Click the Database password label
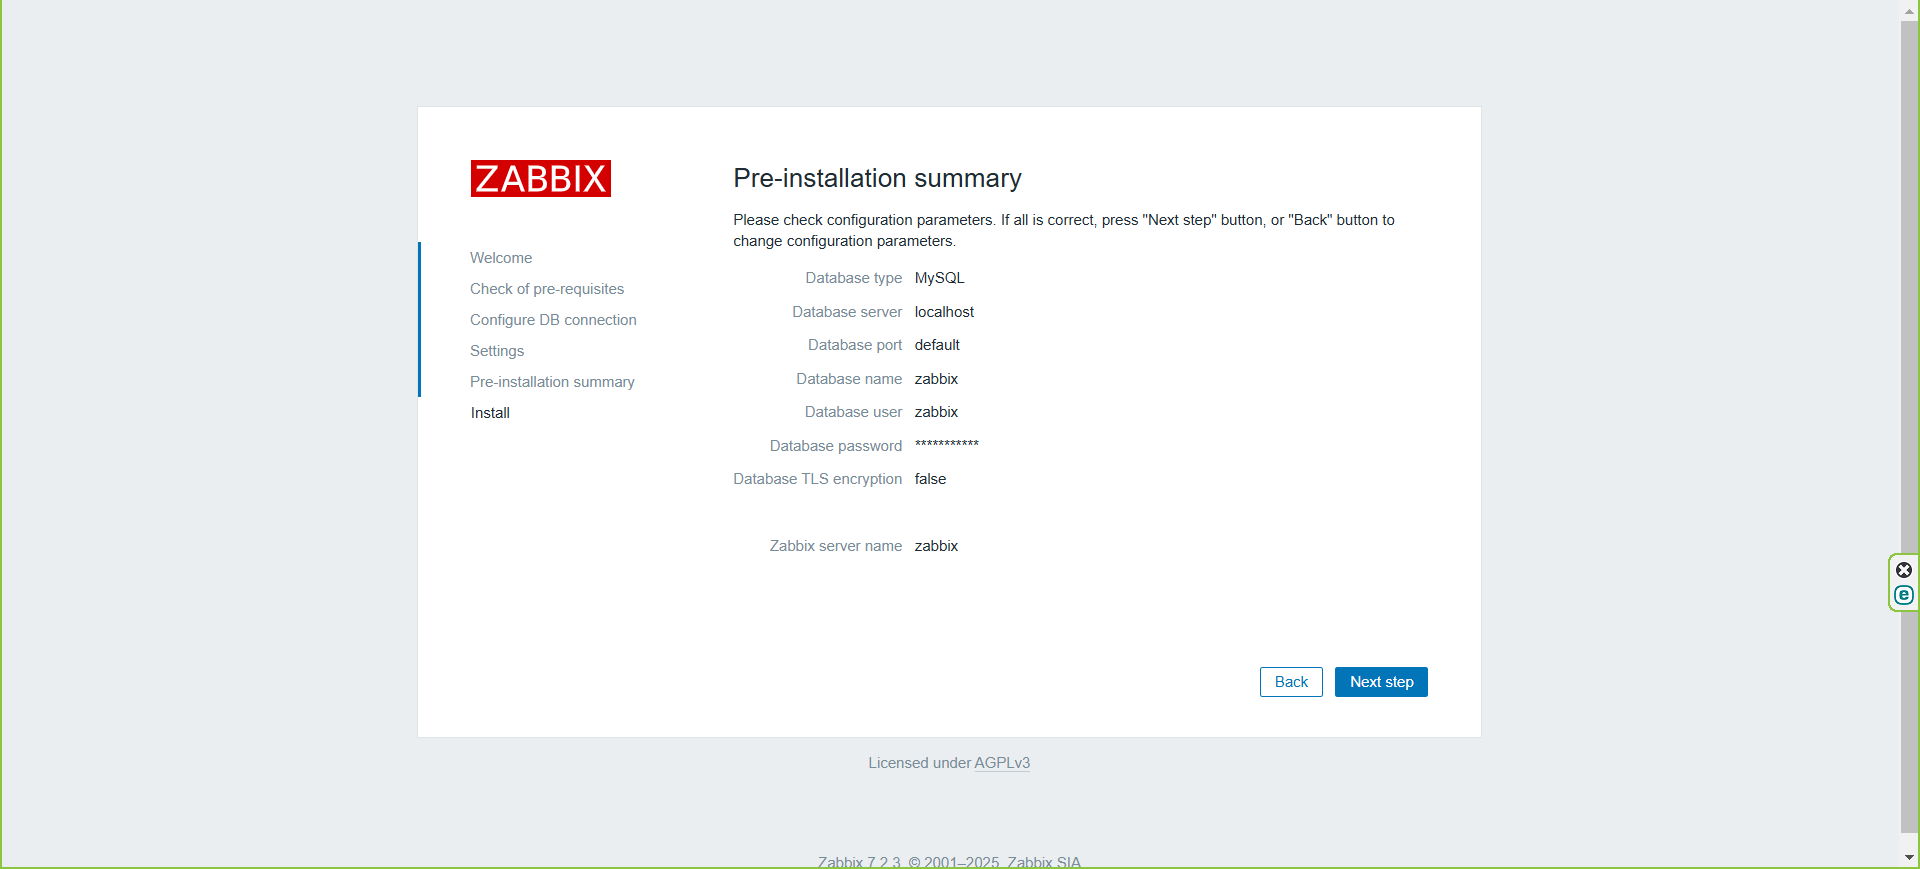The height and width of the screenshot is (869, 1920). tap(836, 446)
